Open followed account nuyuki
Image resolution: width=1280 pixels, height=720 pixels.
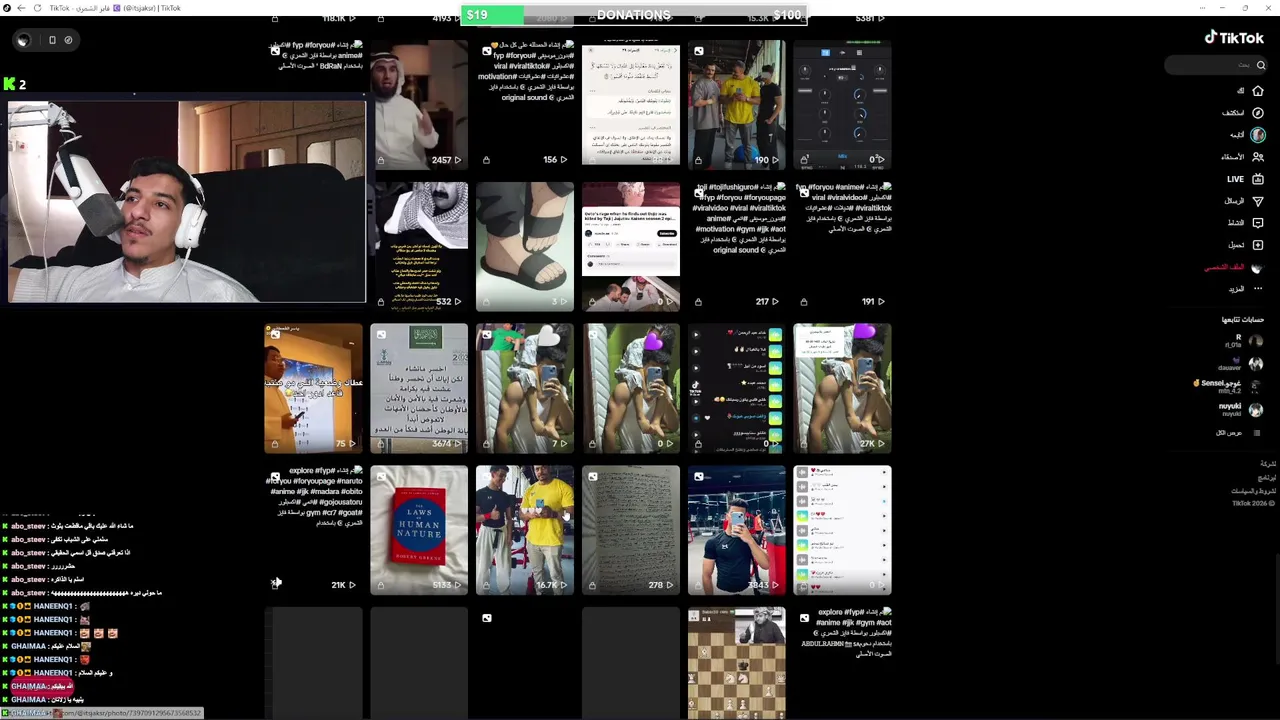pyautogui.click(x=1240, y=409)
